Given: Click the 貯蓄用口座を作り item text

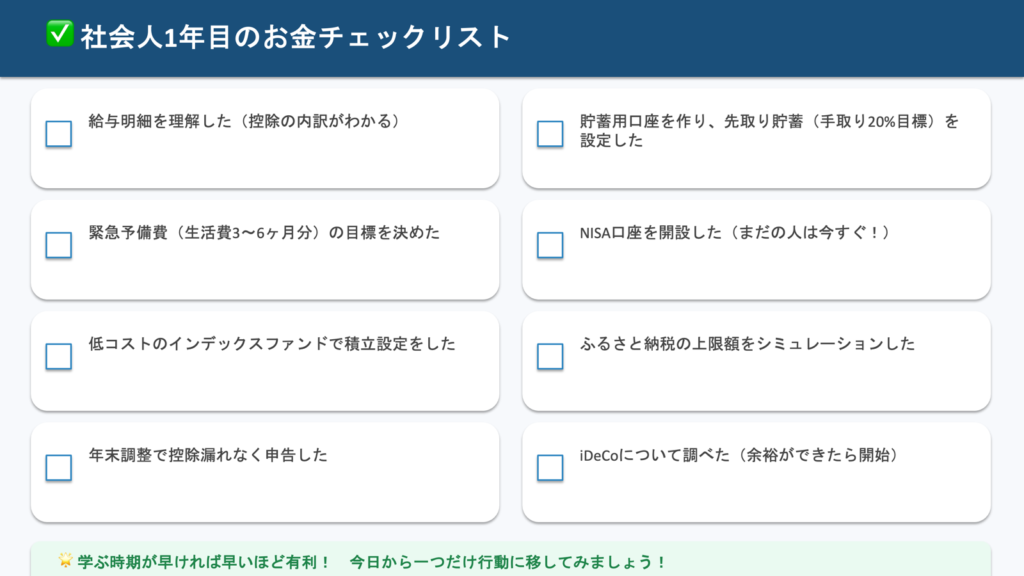Looking at the screenshot, I should point(768,131).
